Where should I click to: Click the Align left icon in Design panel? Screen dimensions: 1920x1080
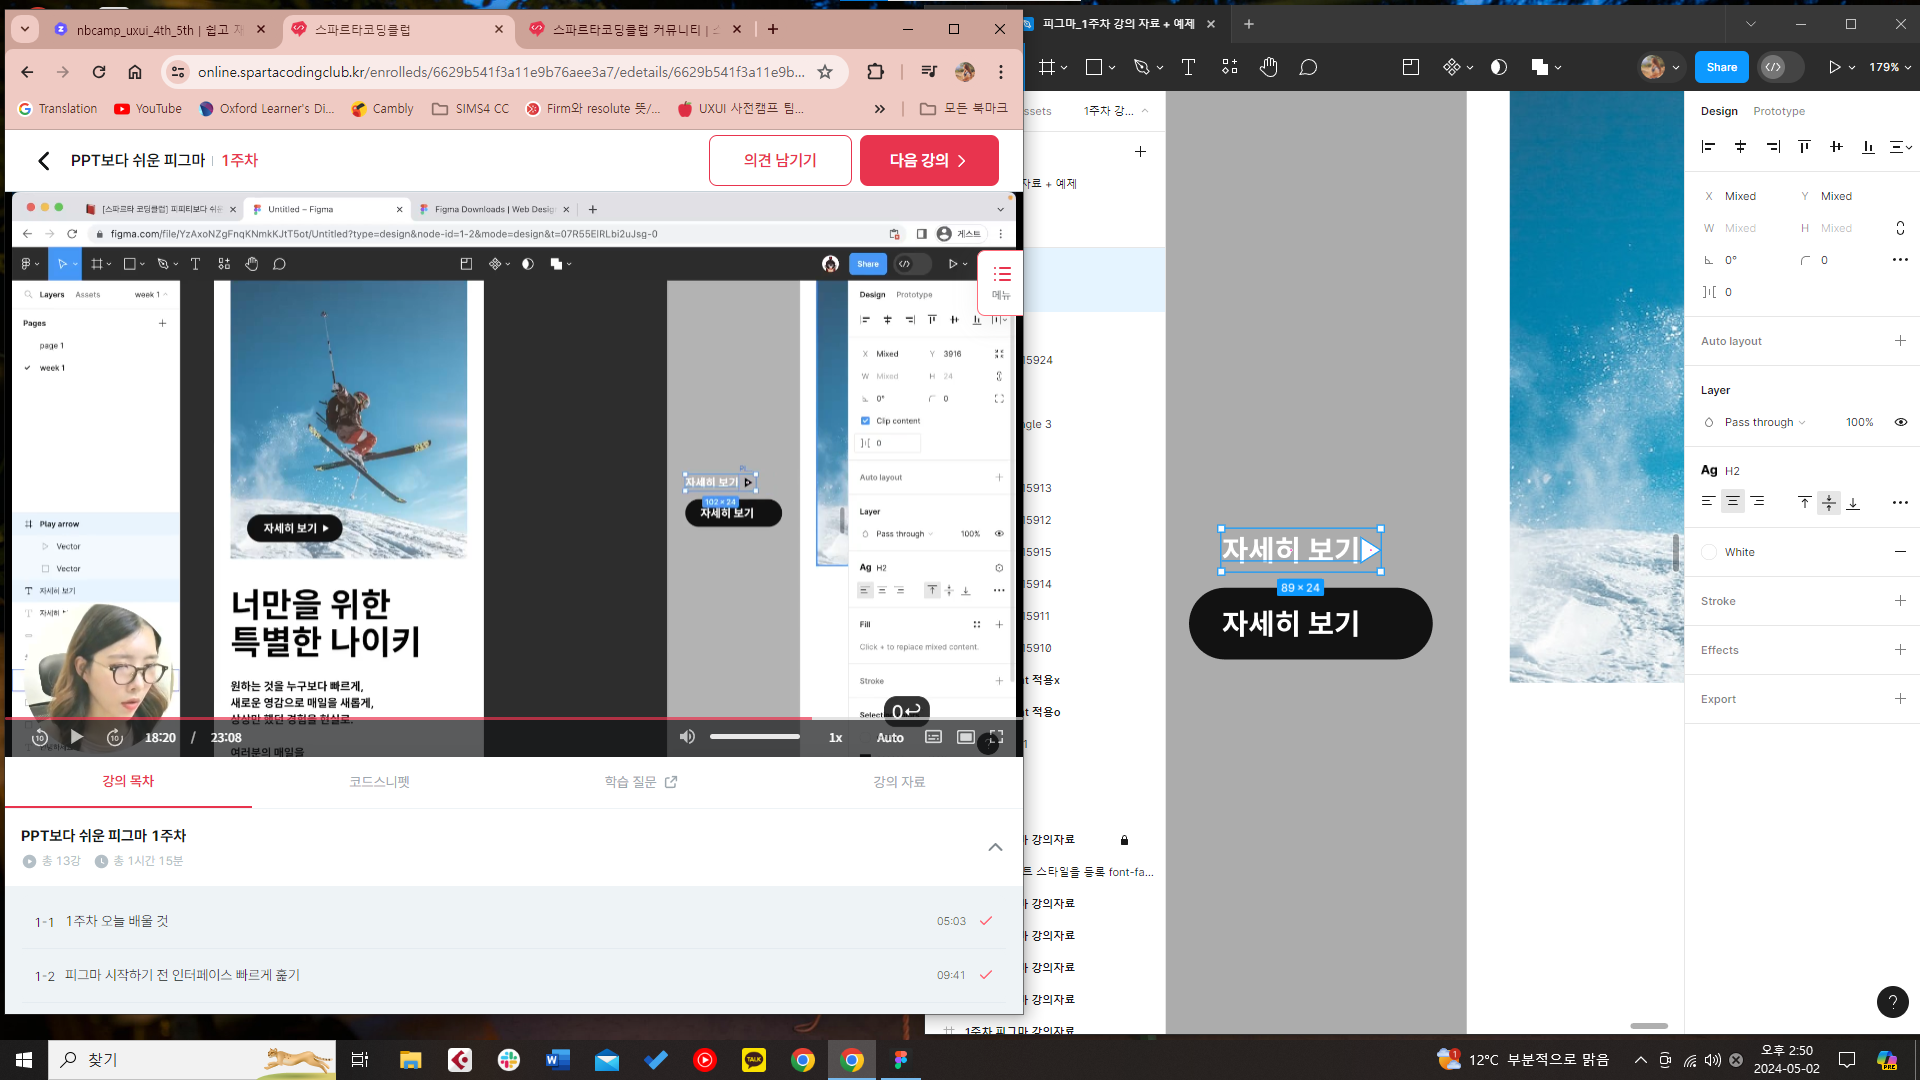click(1709, 147)
